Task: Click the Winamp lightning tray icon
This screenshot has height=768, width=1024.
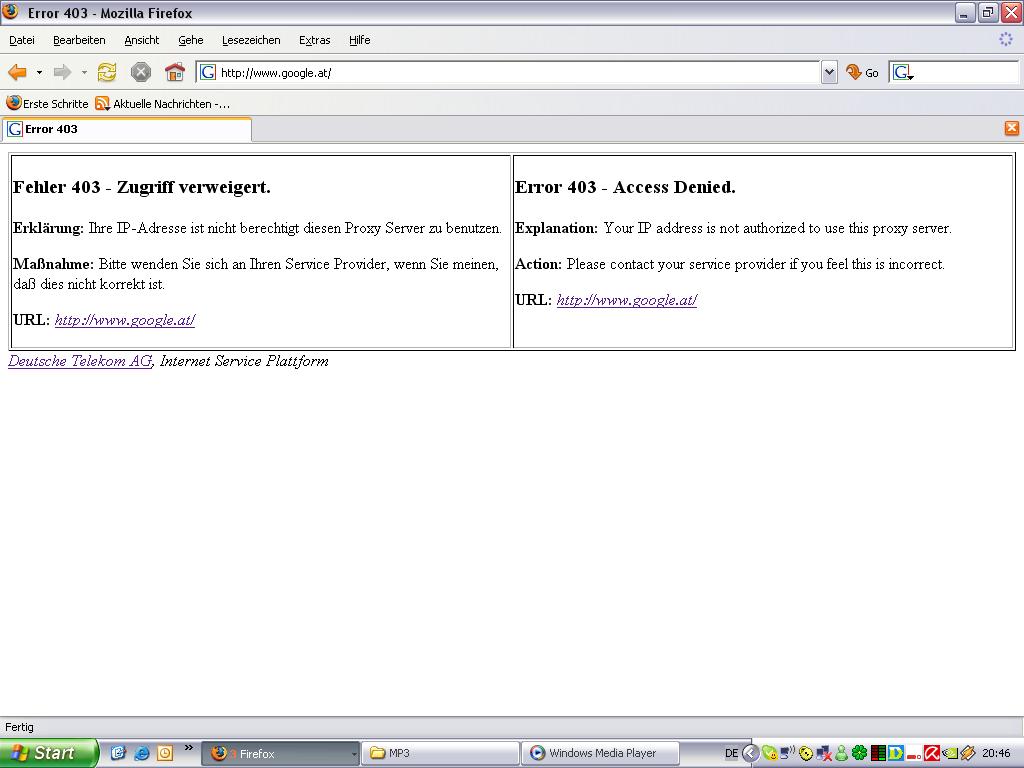Action: 967,754
